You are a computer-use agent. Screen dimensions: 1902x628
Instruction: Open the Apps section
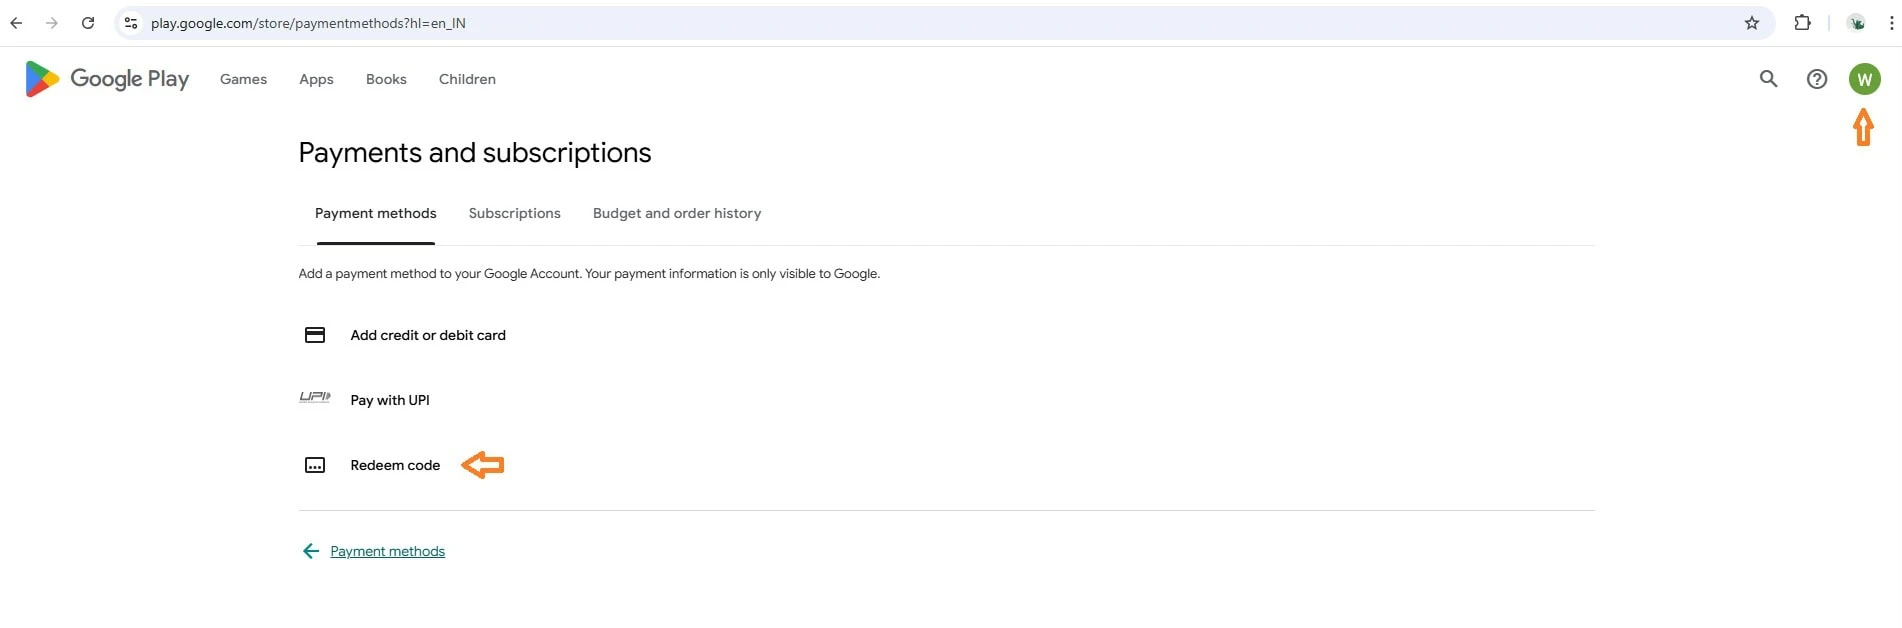coord(316,79)
